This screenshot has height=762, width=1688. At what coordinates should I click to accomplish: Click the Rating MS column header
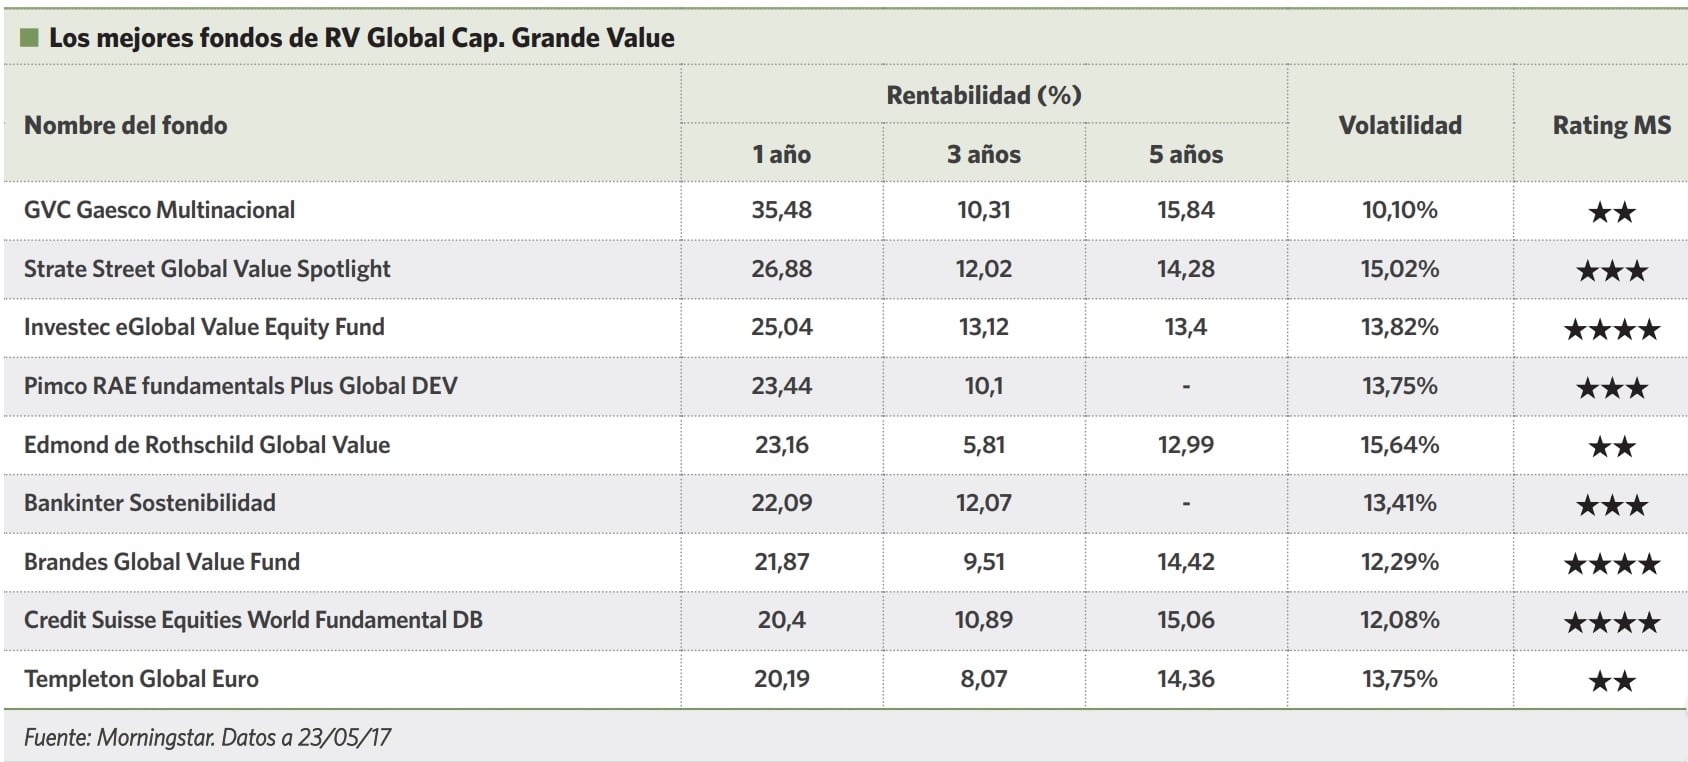point(1611,125)
